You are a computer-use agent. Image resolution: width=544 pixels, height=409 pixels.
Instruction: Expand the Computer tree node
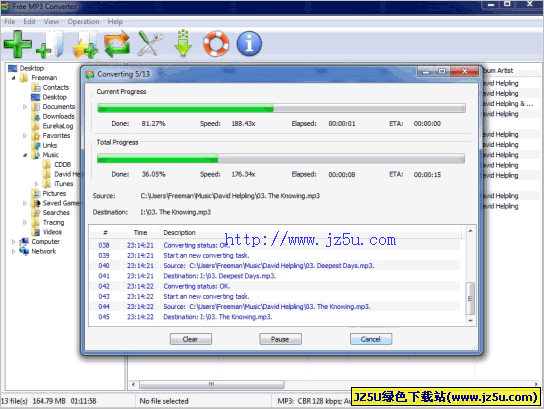click(13, 242)
